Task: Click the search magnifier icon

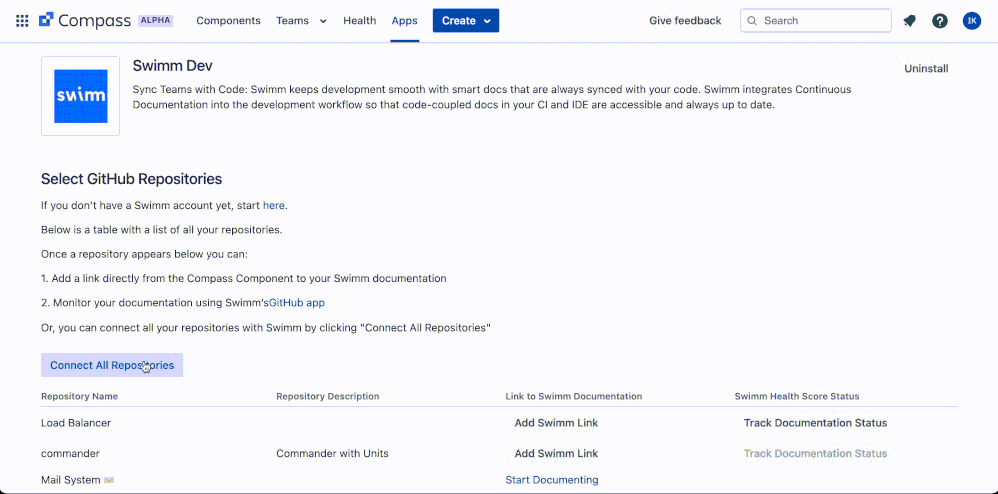Action: 752,21
